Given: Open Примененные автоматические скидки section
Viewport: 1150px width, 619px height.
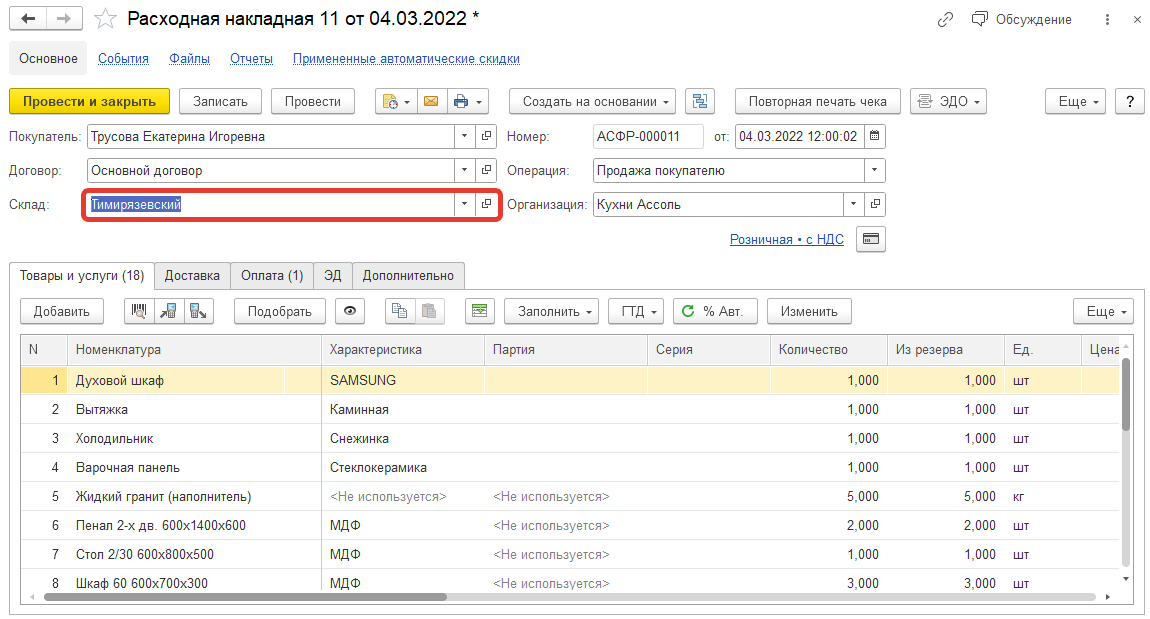Looking at the screenshot, I should point(406,59).
